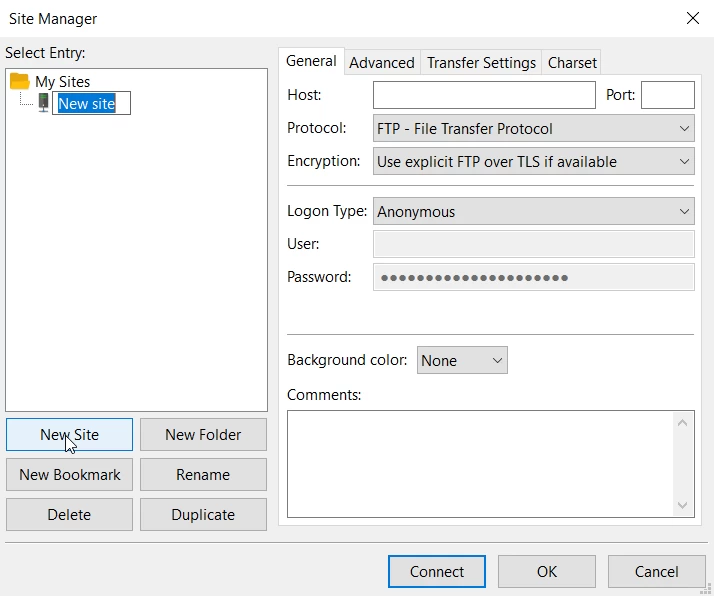Click into the Host input field
The width and height of the screenshot is (714, 596).
(x=484, y=96)
